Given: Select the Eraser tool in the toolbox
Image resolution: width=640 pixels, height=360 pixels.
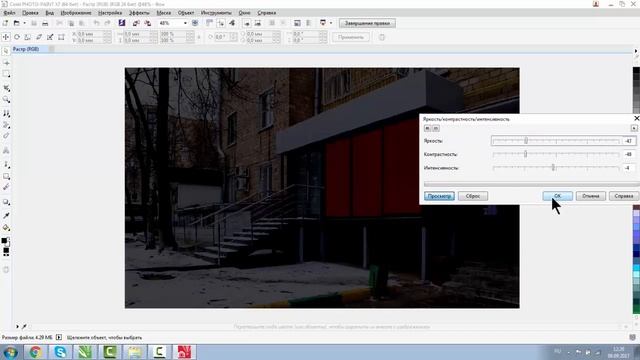Looking at the screenshot, I should pyautogui.click(x=6, y=136).
